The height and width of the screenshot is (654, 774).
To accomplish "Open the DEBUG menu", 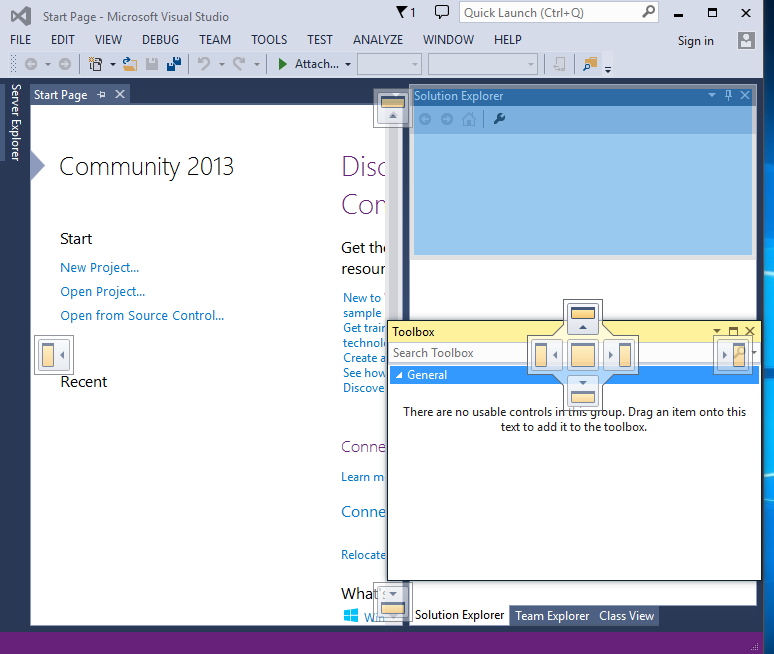I will tap(160, 39).
